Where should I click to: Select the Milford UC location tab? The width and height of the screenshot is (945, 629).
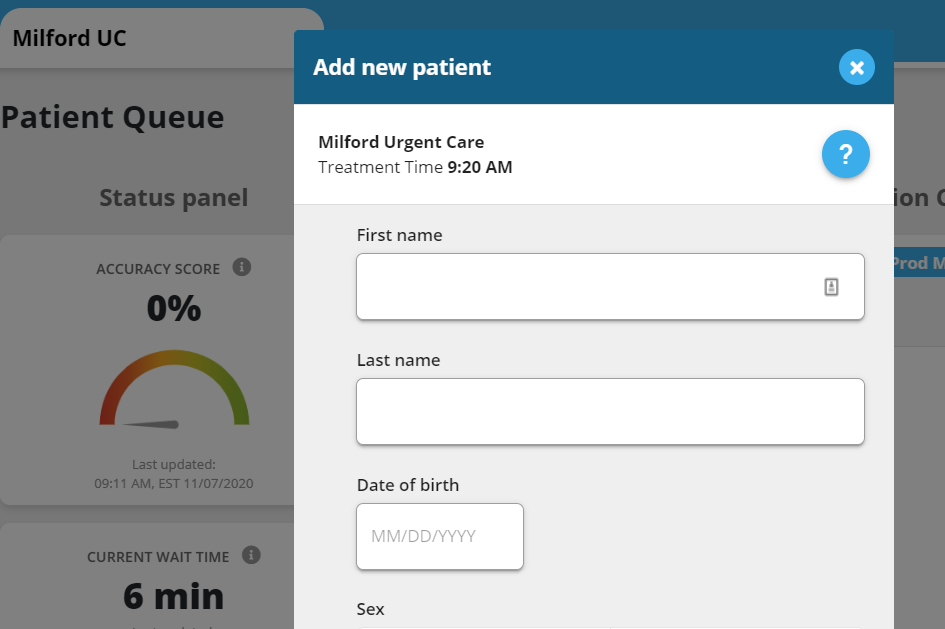(70, 39)
